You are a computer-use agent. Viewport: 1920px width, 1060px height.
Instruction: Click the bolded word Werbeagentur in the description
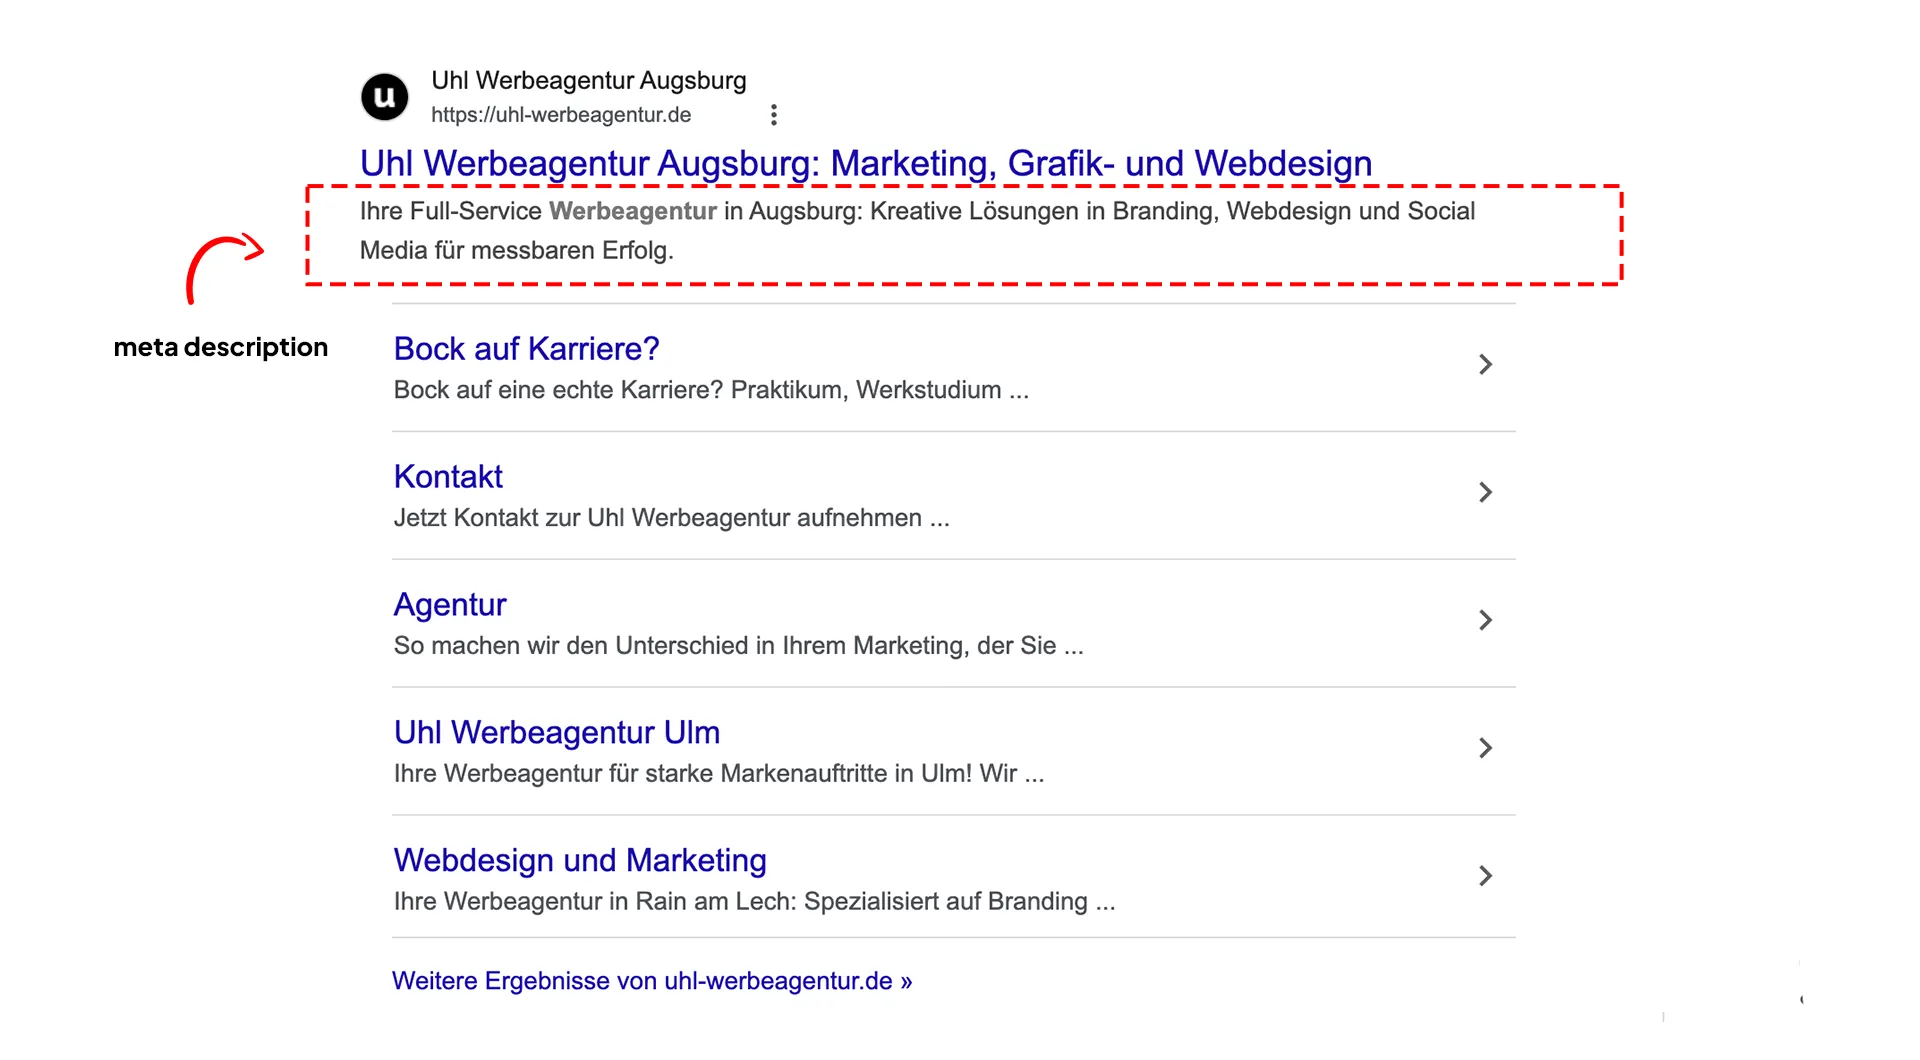[633, 211]
